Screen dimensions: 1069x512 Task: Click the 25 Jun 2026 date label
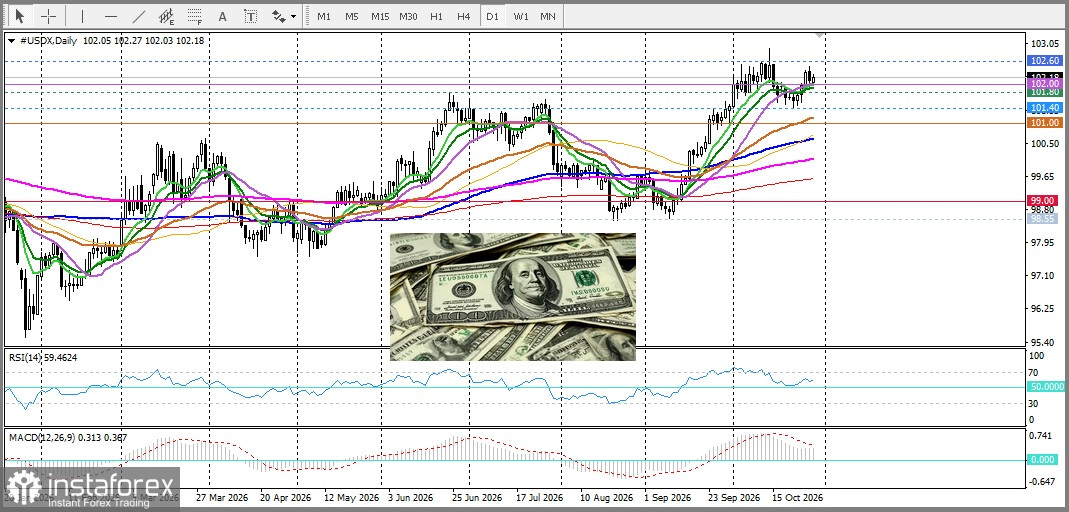pyautogui.click(x=477, y=497)
